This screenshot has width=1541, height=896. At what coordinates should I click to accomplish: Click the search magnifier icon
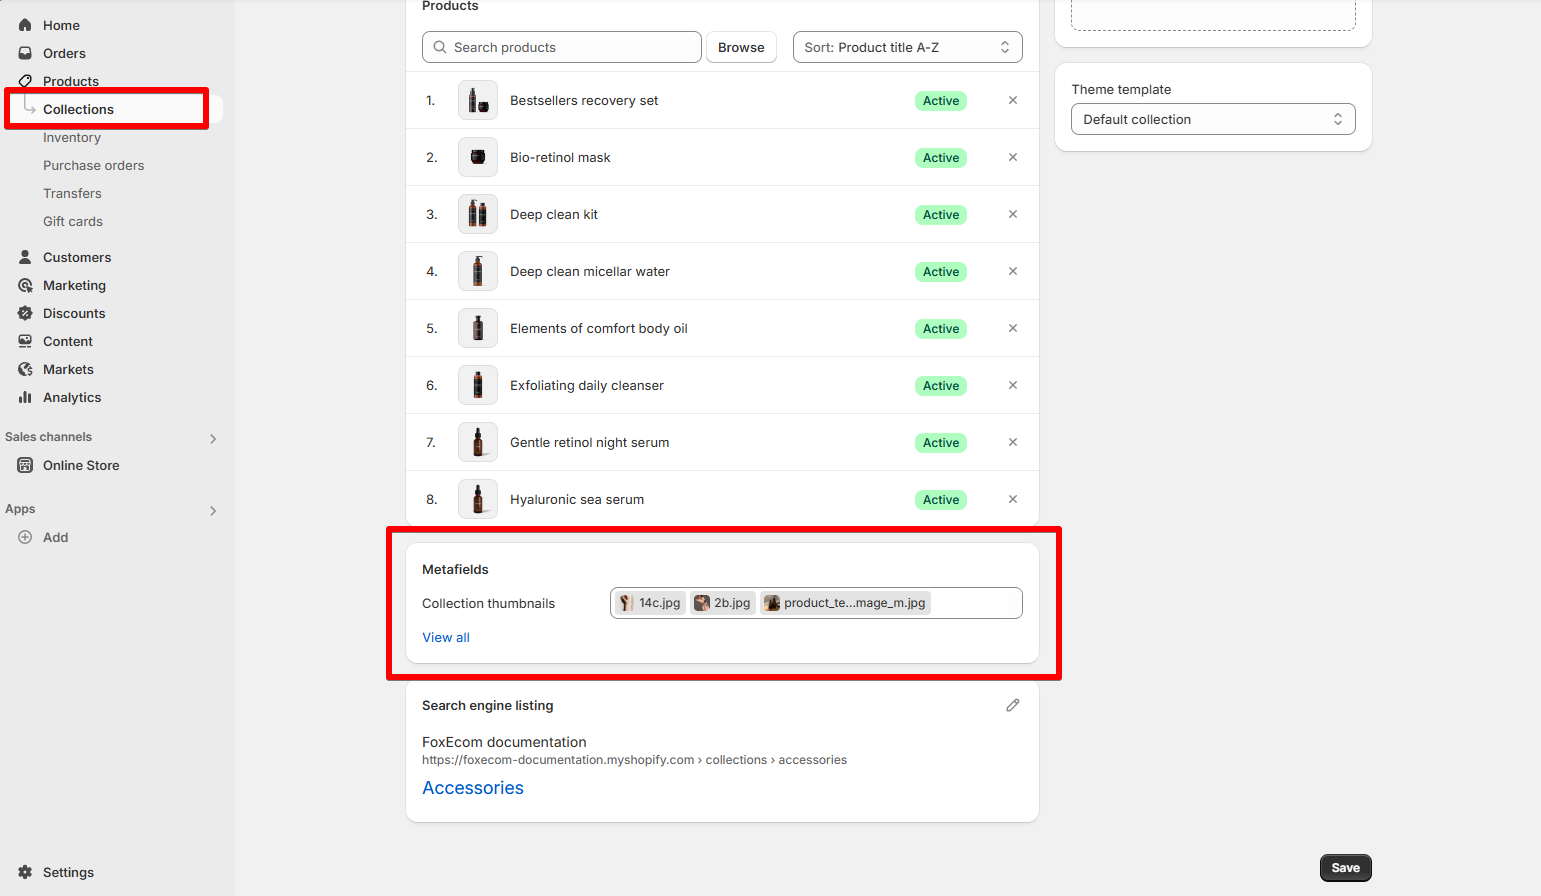440,47
